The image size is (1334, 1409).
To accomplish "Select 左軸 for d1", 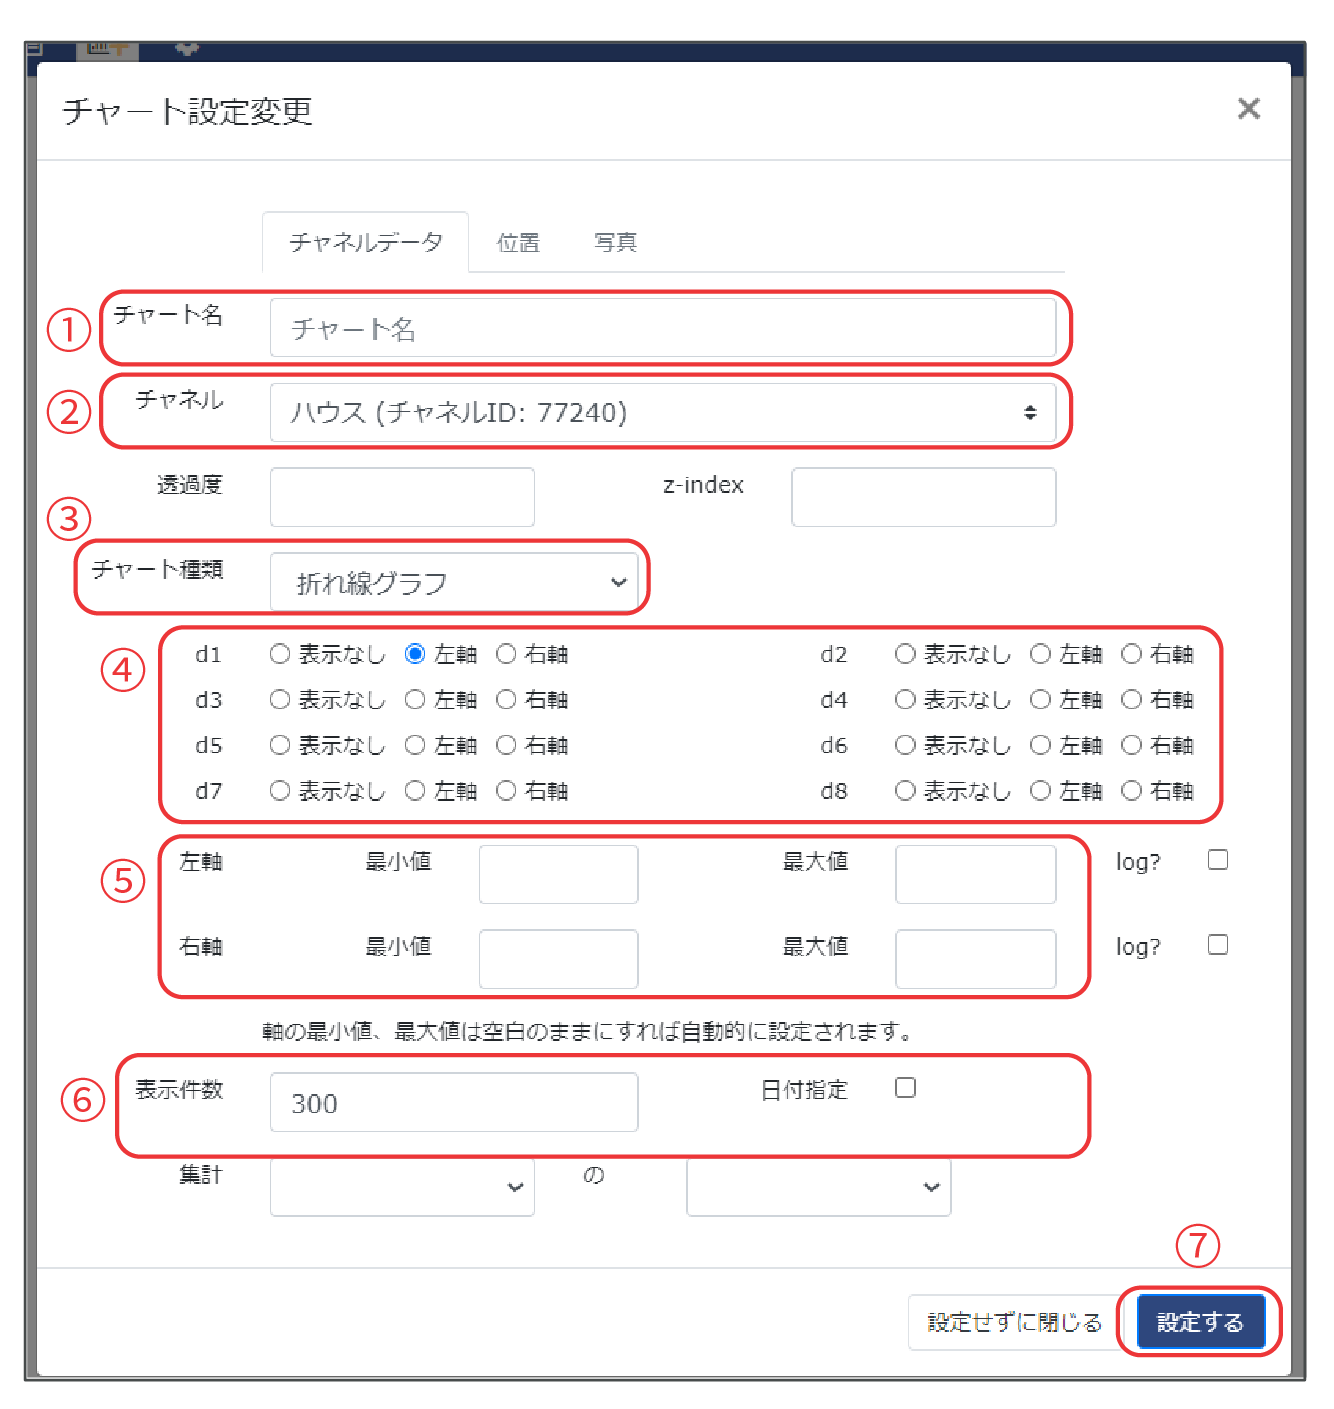I will 415,654.
